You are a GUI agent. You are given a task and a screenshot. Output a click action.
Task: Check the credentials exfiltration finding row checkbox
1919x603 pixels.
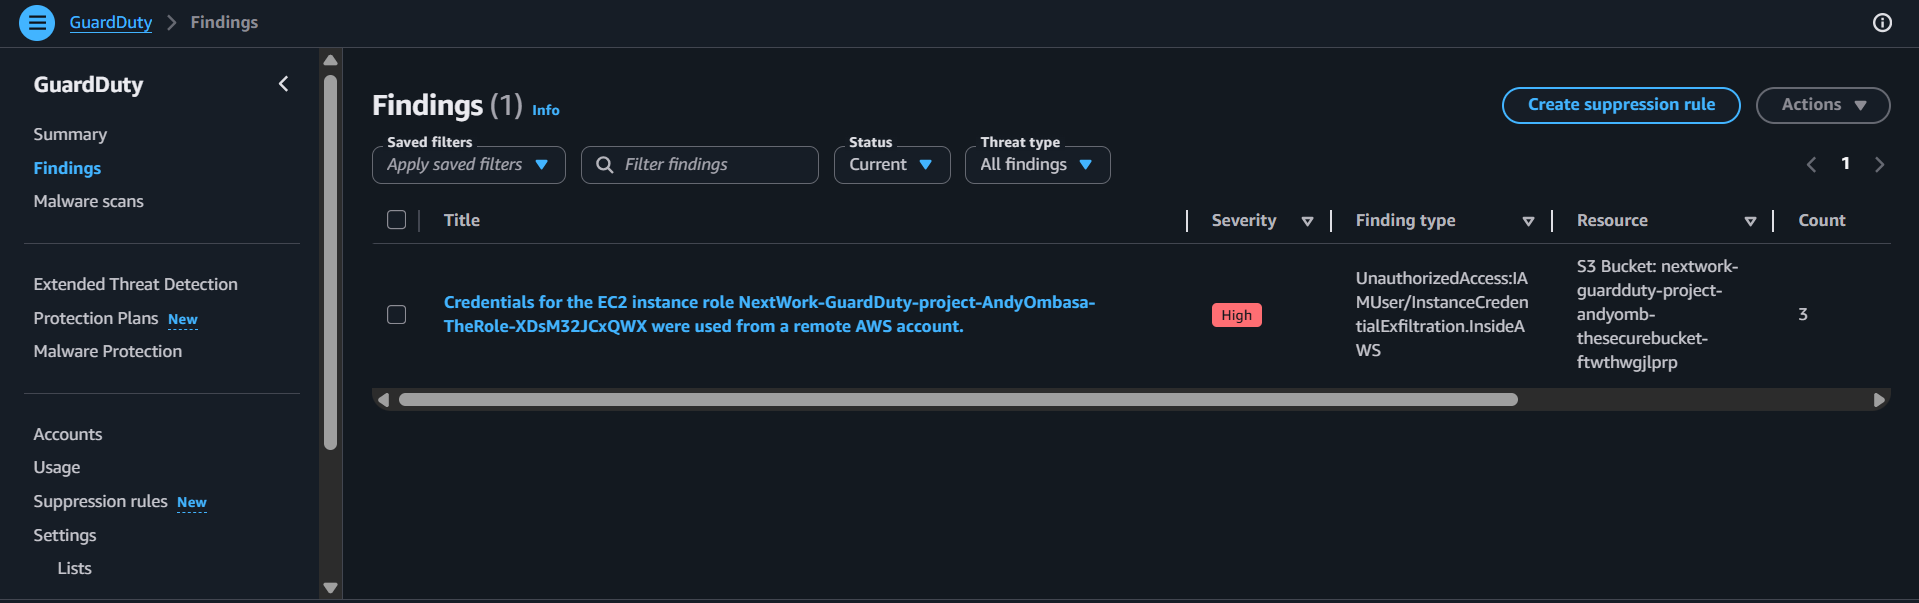[x=397, y=314]
